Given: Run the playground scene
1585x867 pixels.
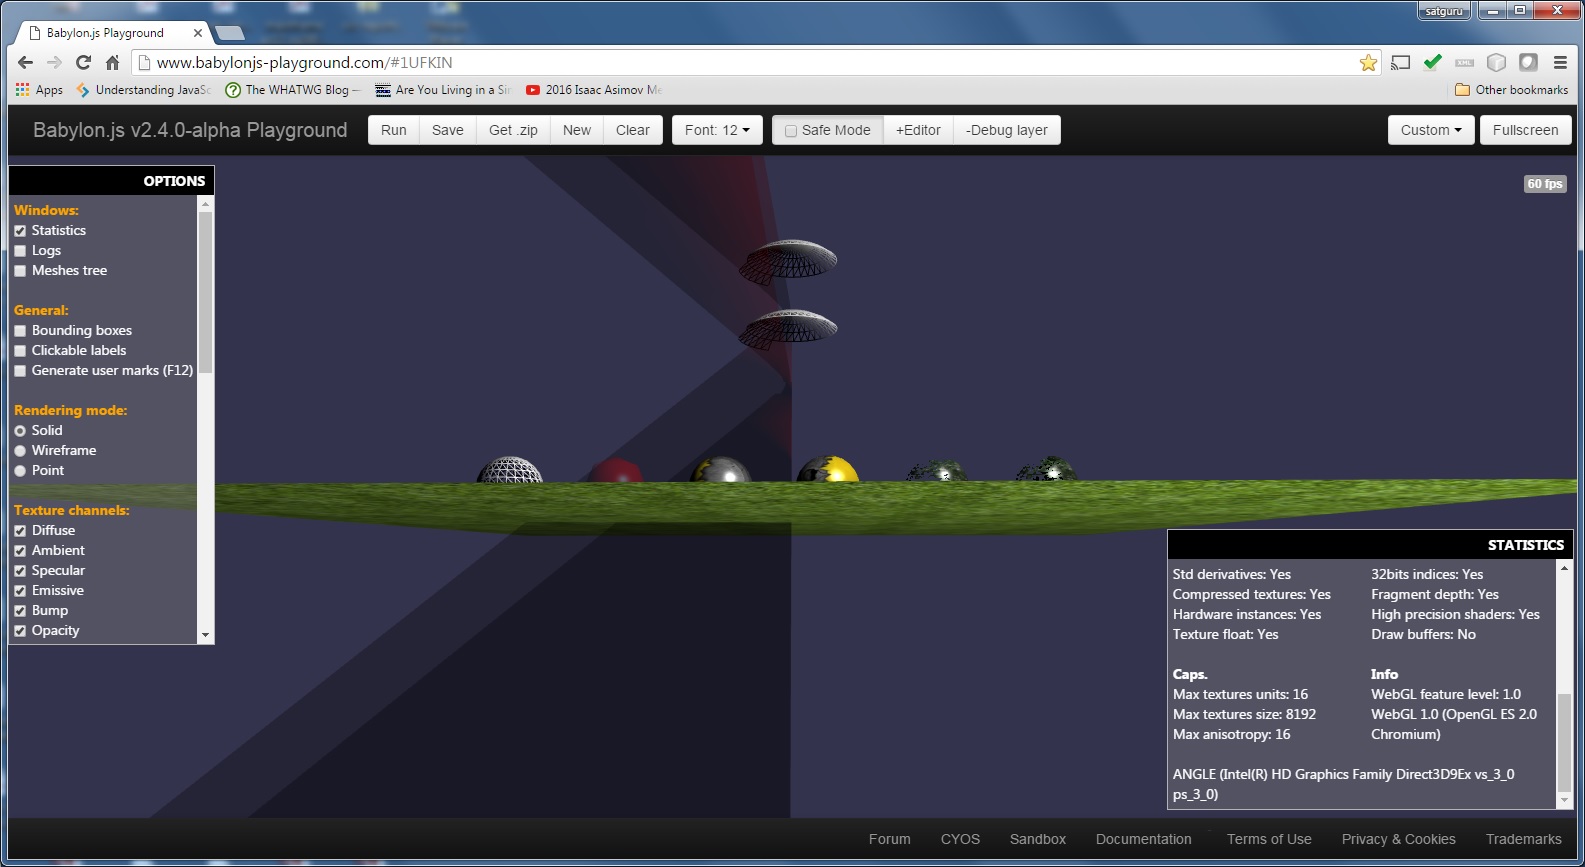Looking at the screenshot, I should pyautogui.click(x=394, y=130).
